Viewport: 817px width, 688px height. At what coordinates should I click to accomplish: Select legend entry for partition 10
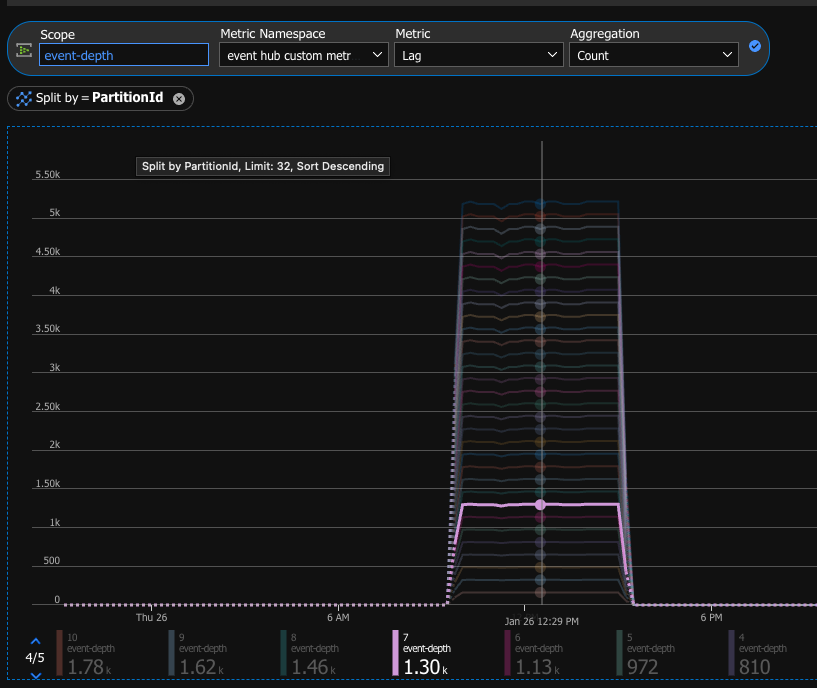(85, 654)
